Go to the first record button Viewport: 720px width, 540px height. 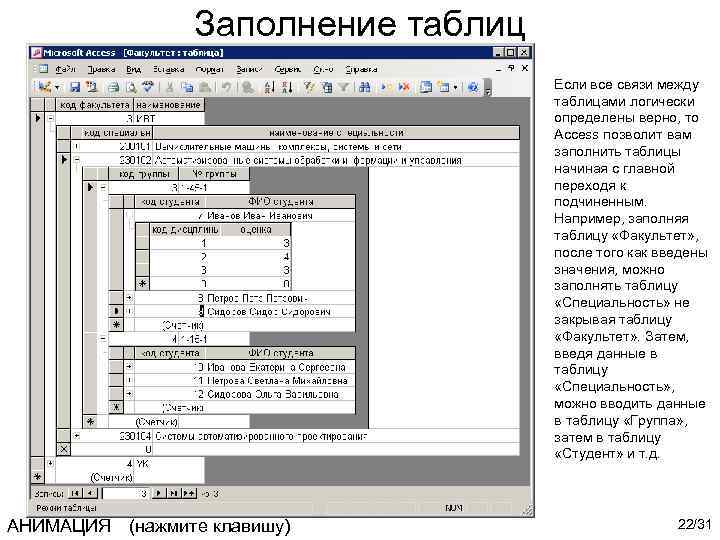point(75,494)
